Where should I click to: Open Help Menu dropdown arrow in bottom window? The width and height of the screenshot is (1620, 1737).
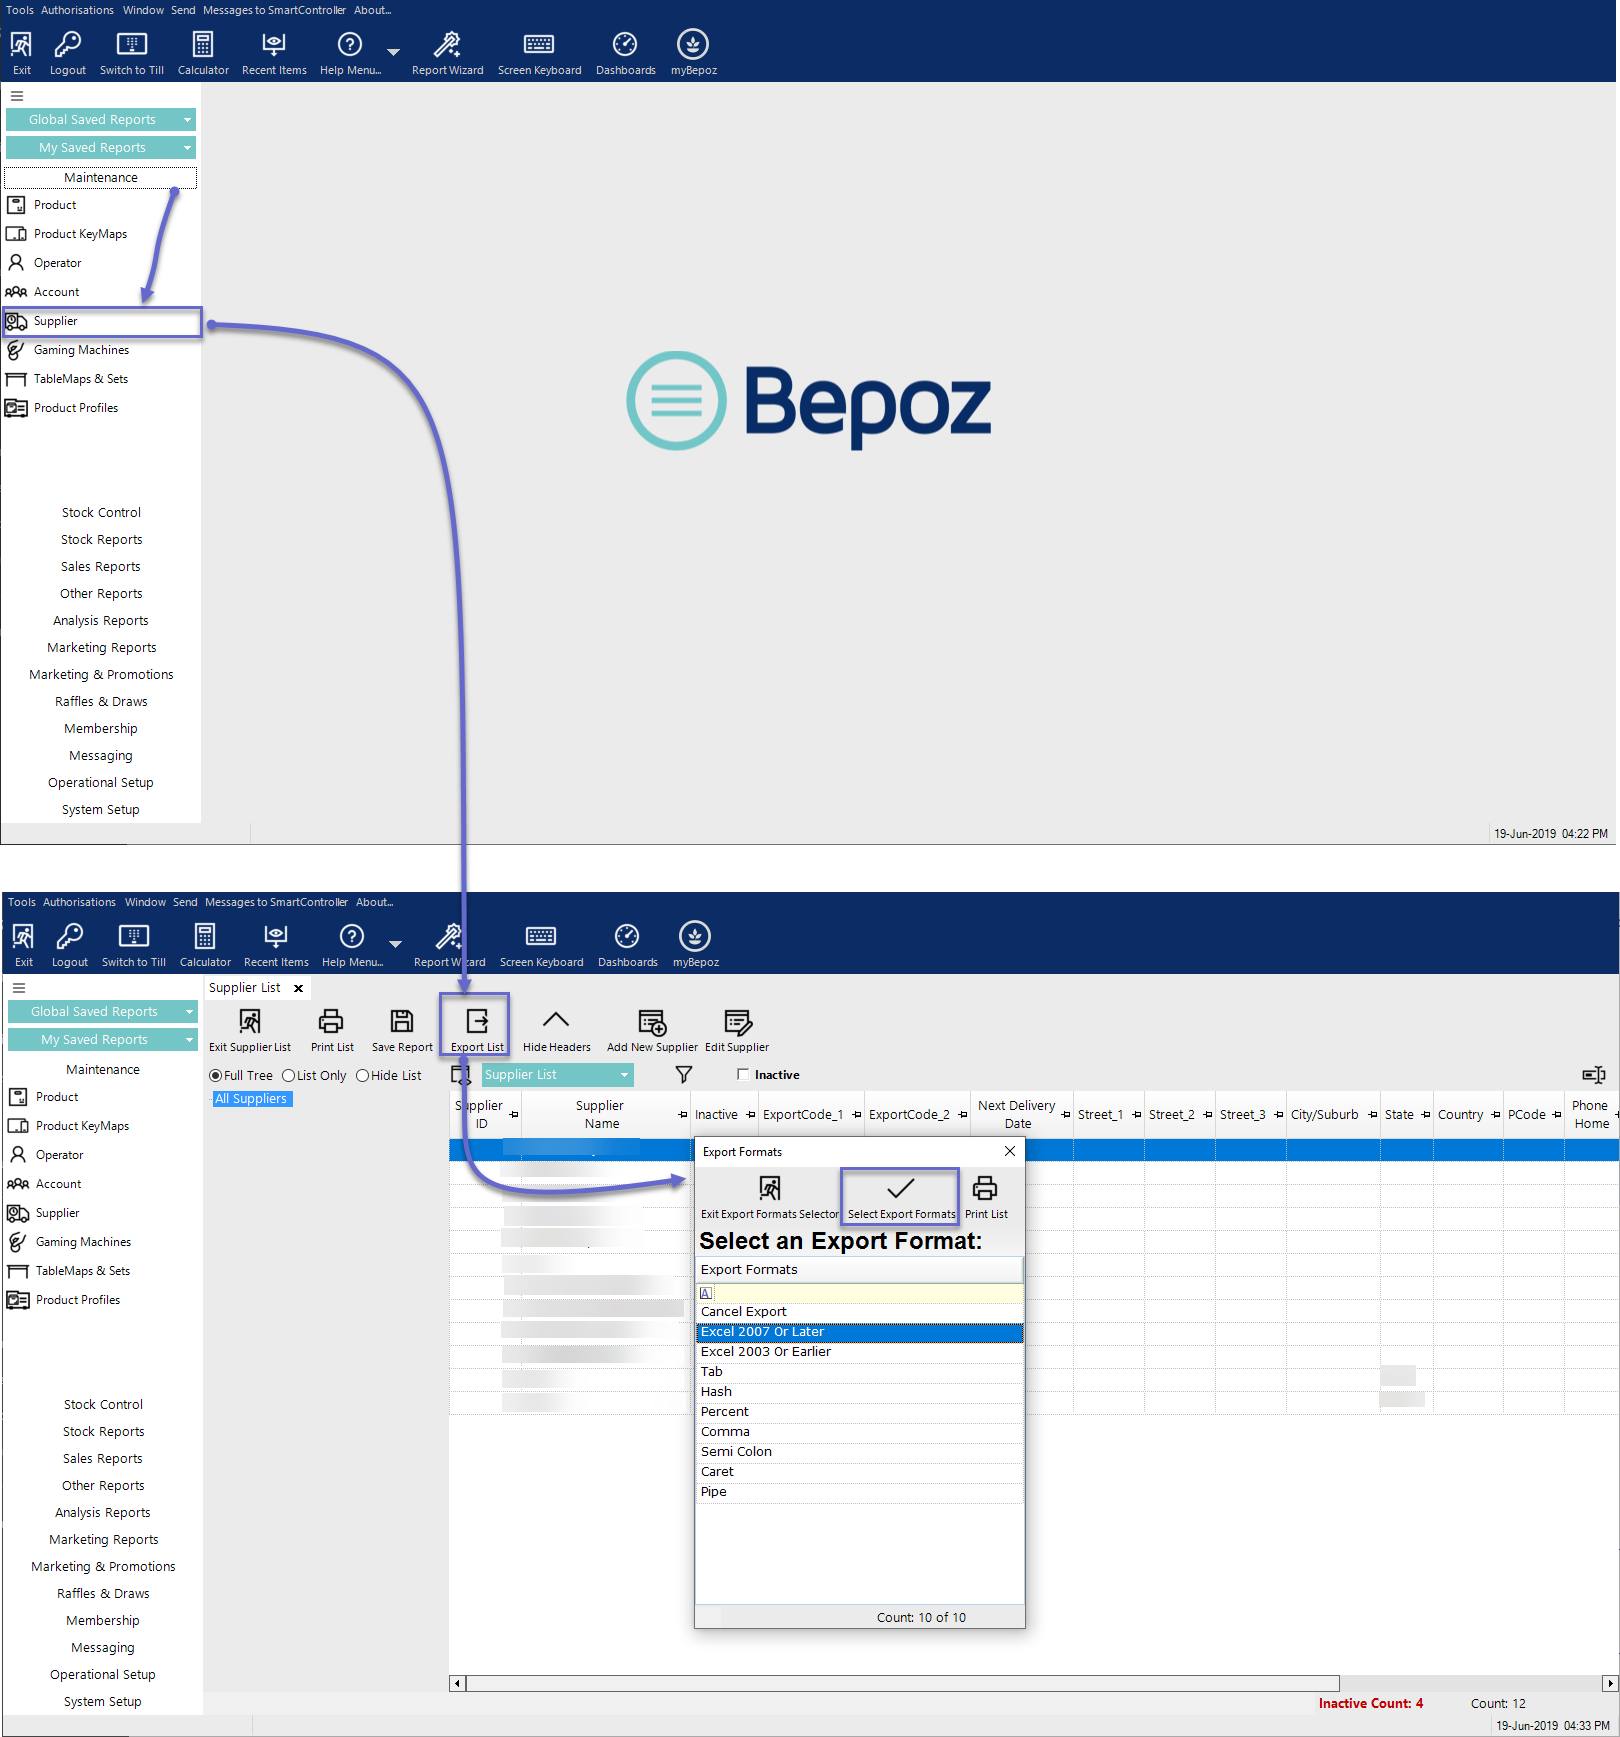395,944
